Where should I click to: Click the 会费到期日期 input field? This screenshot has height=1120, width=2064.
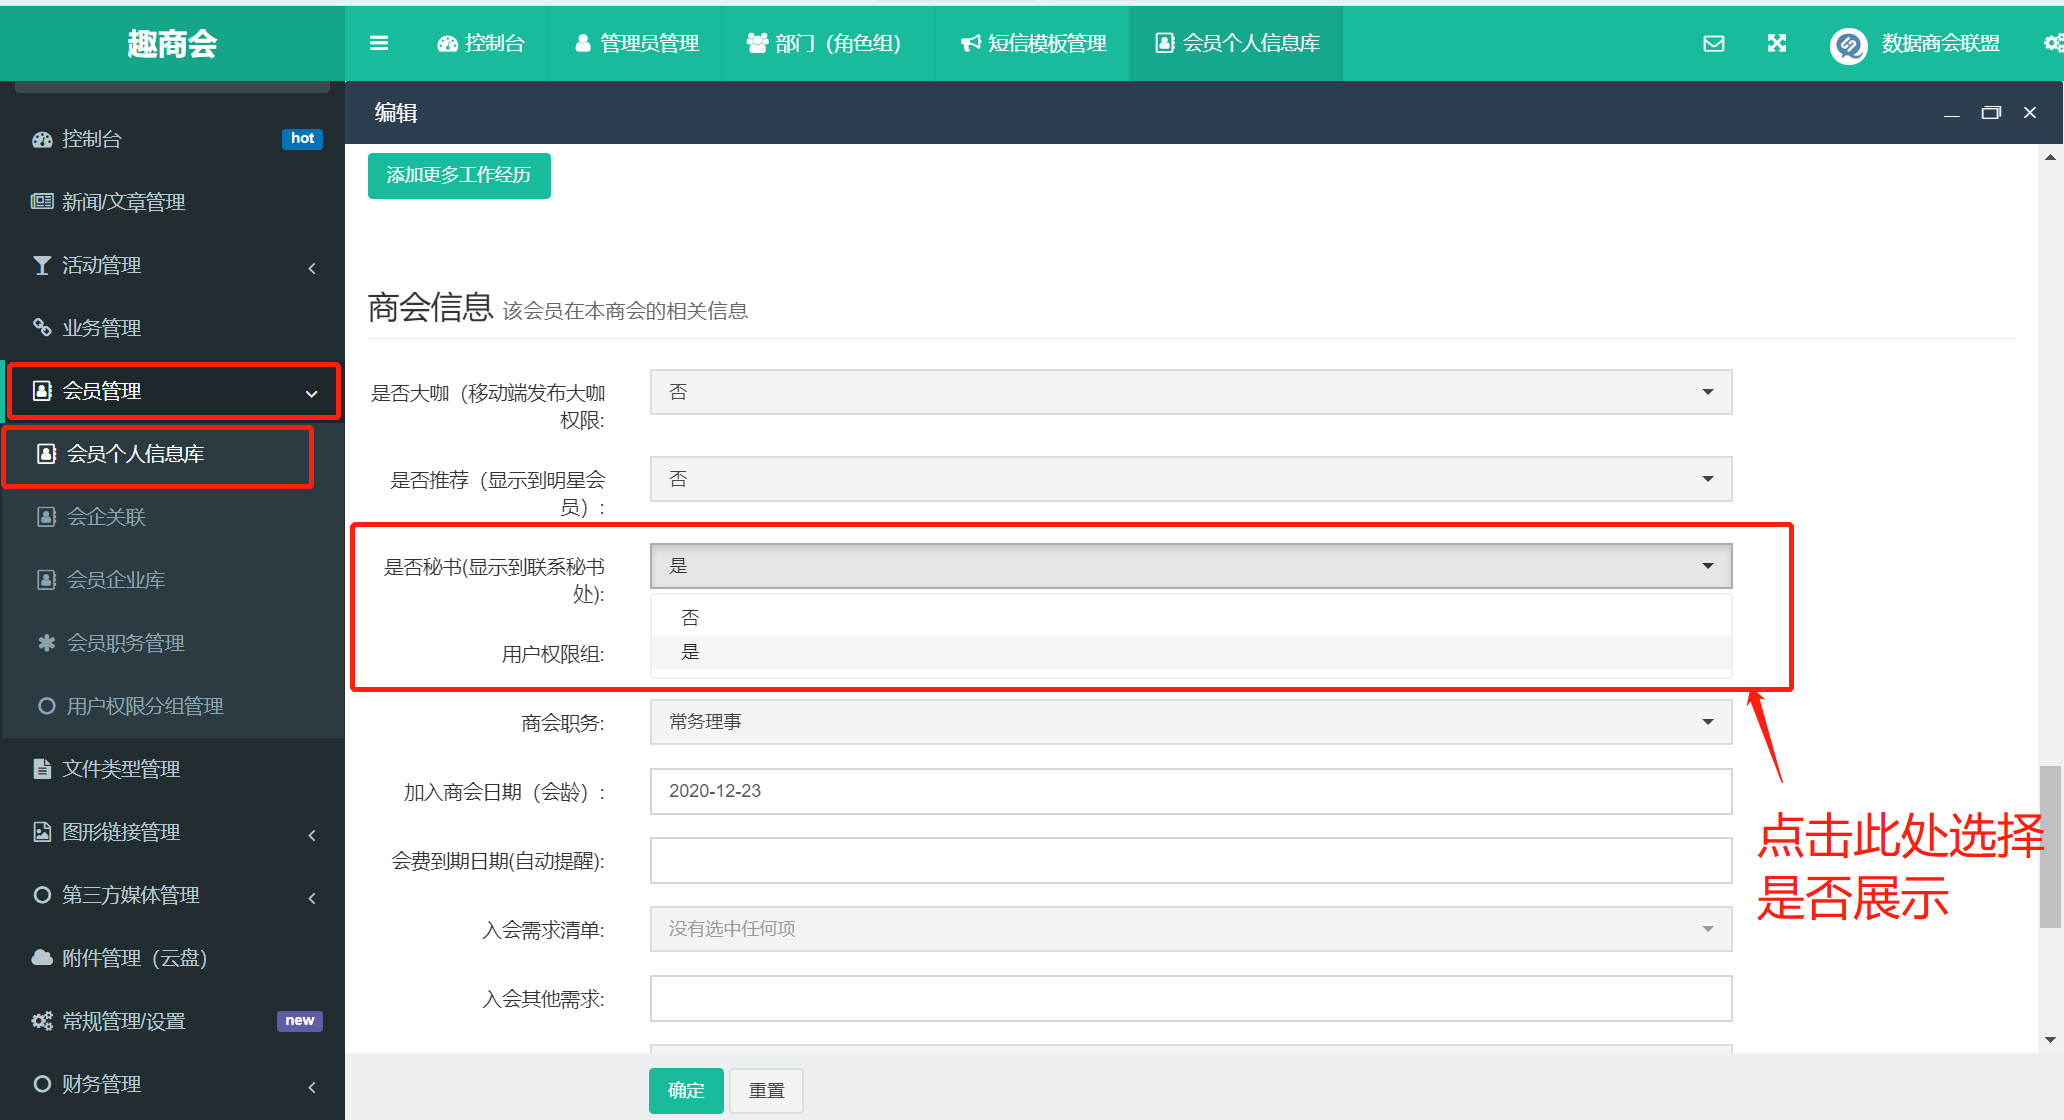1190,860
